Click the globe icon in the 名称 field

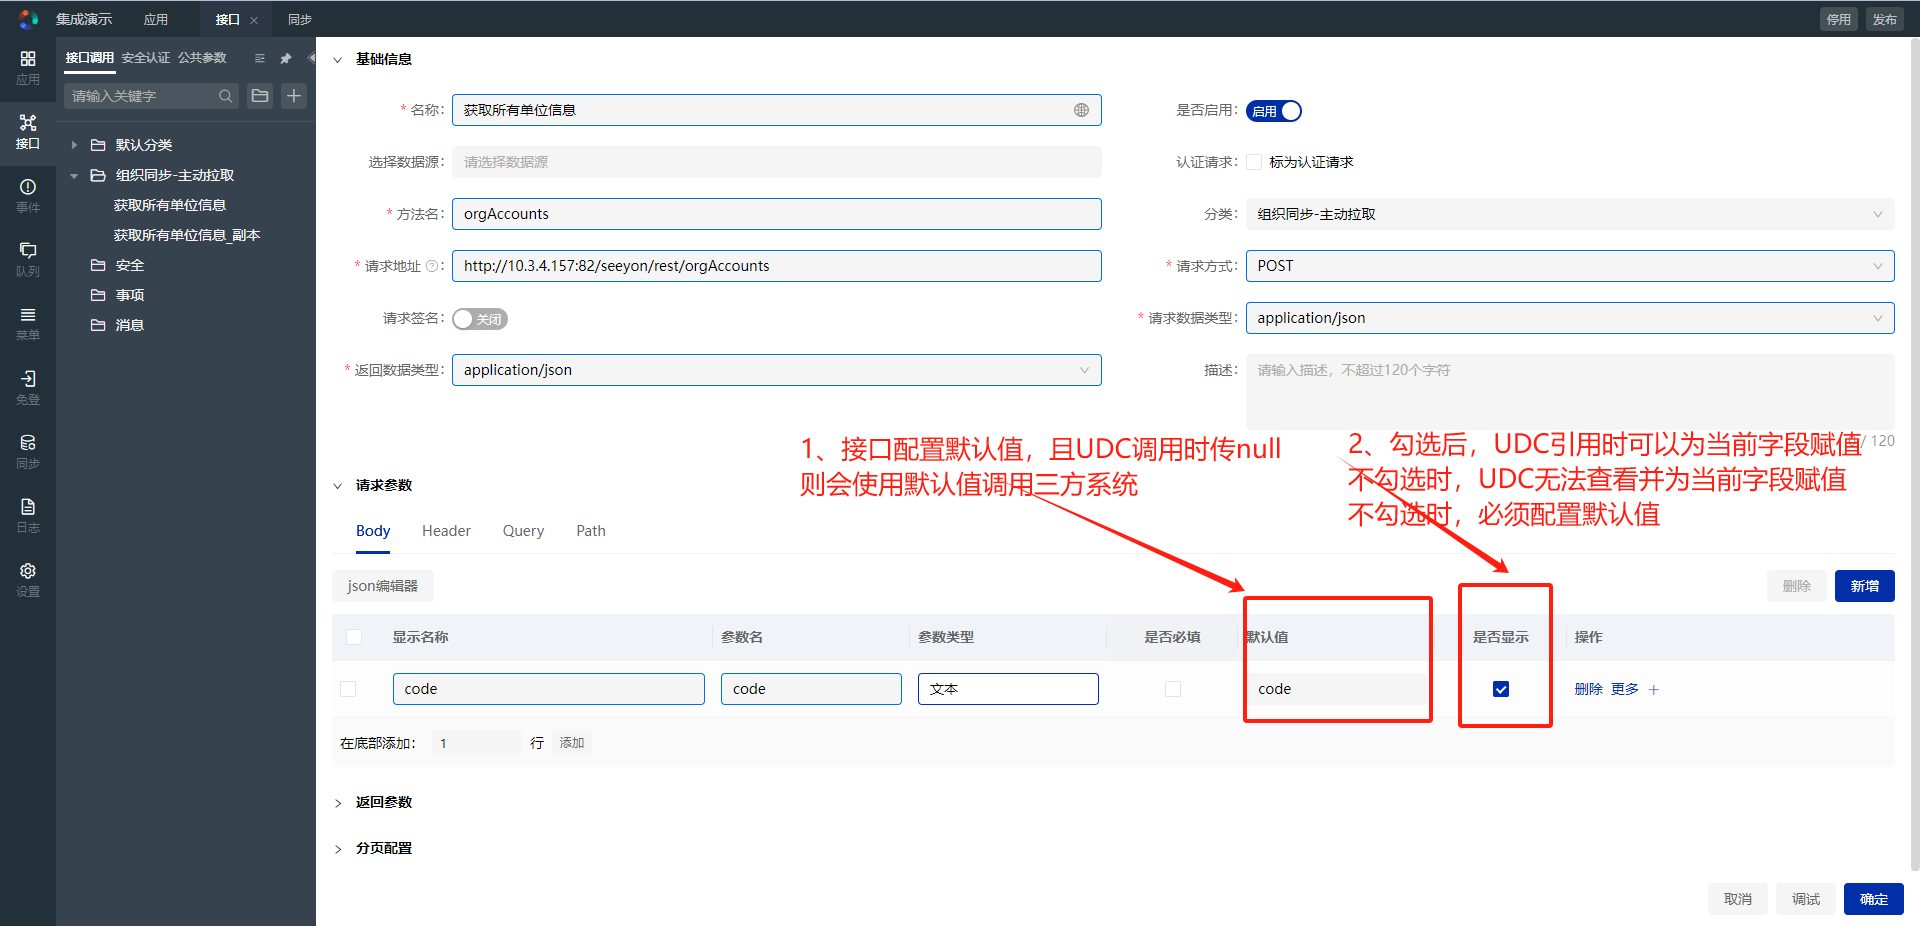[x=1081, y=110]
